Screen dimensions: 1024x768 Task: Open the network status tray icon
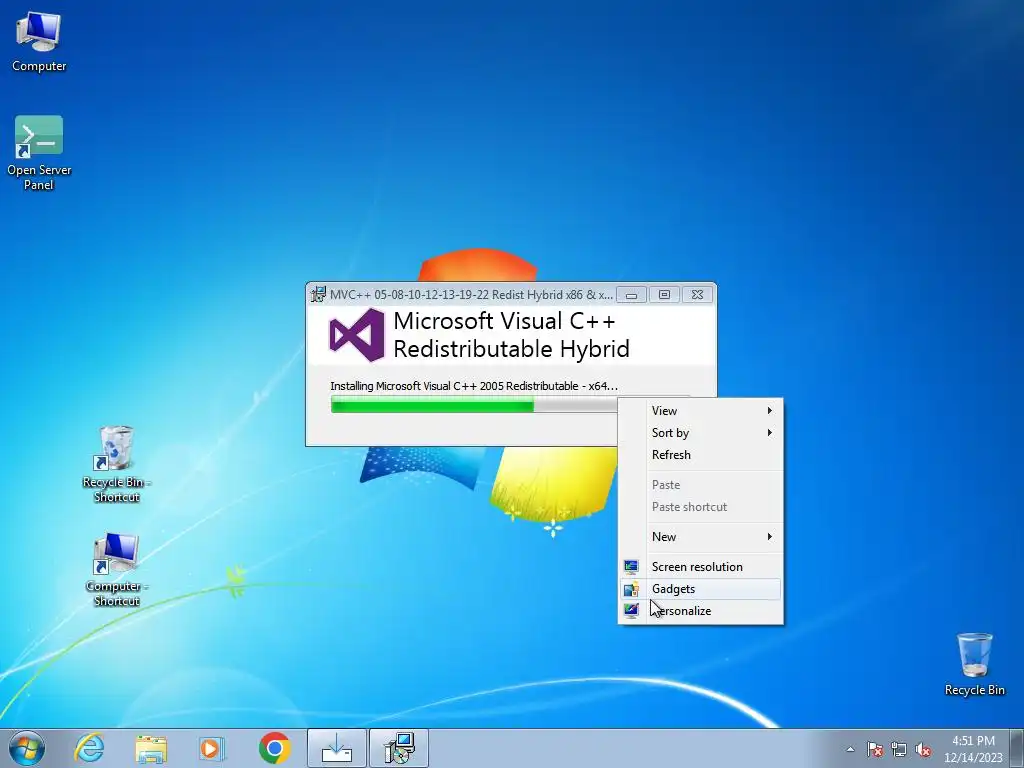click(x=899, y=749)
